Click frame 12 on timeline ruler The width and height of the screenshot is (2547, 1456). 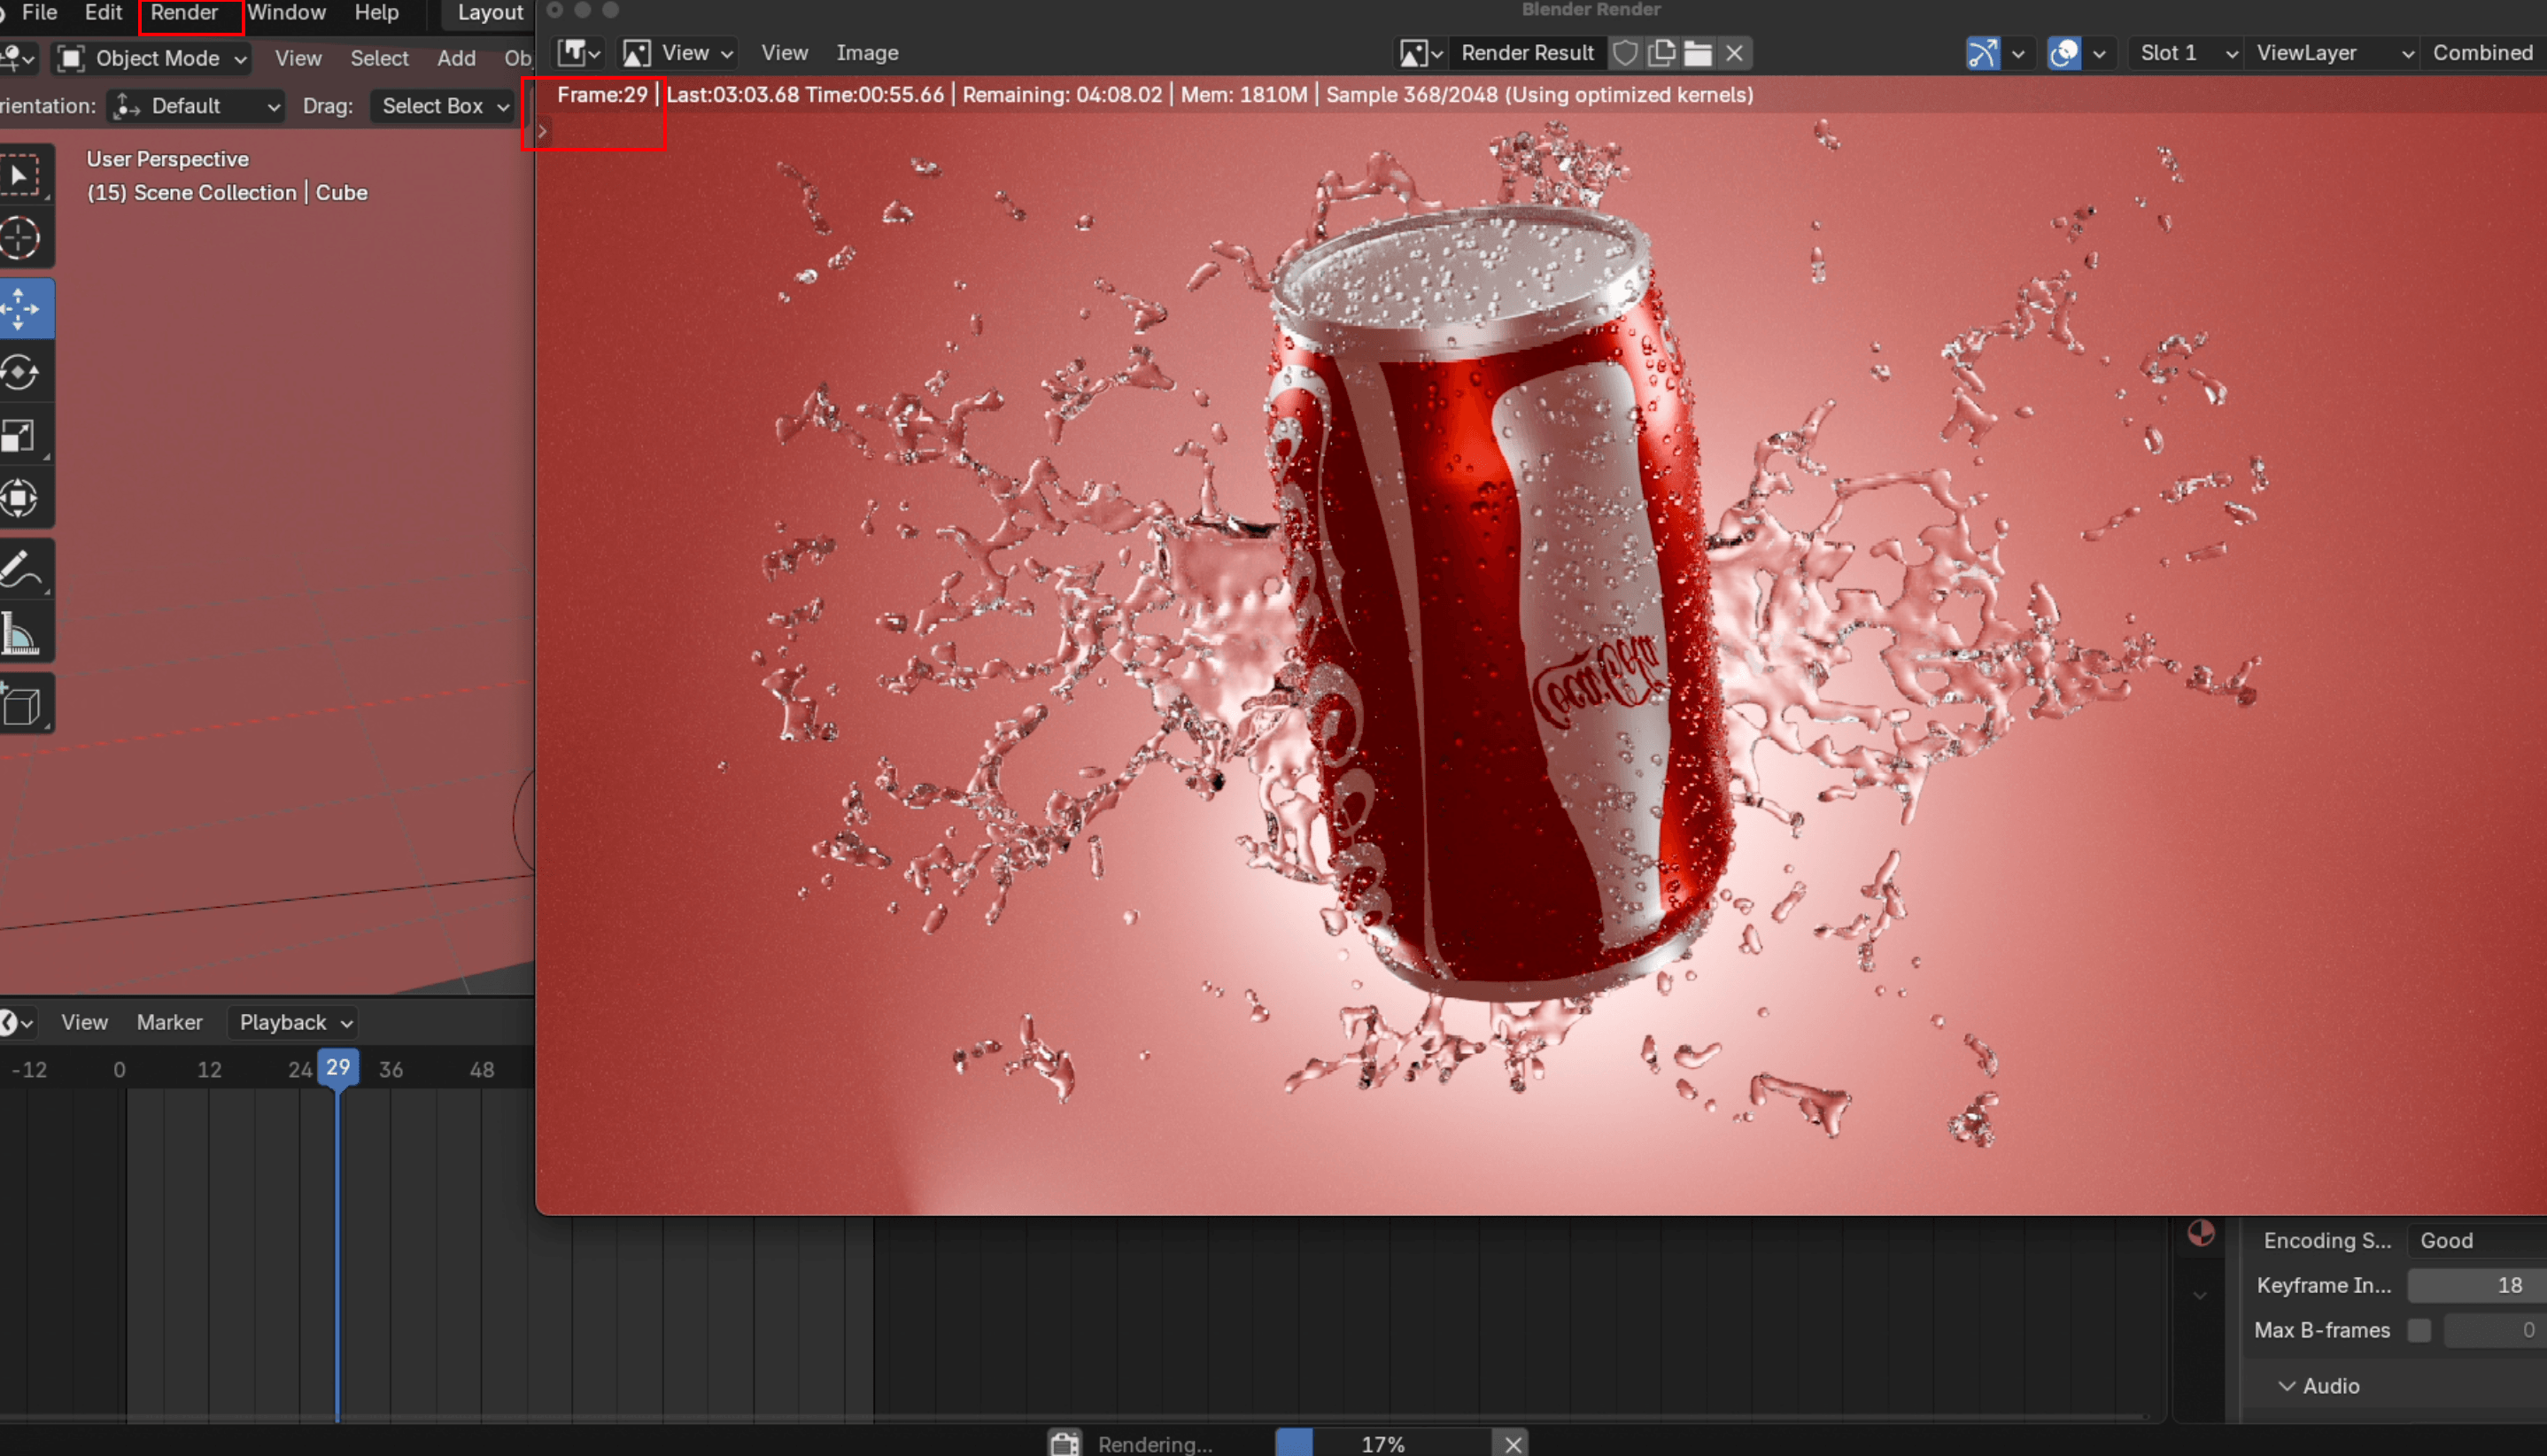click(x=209, y=1070)
